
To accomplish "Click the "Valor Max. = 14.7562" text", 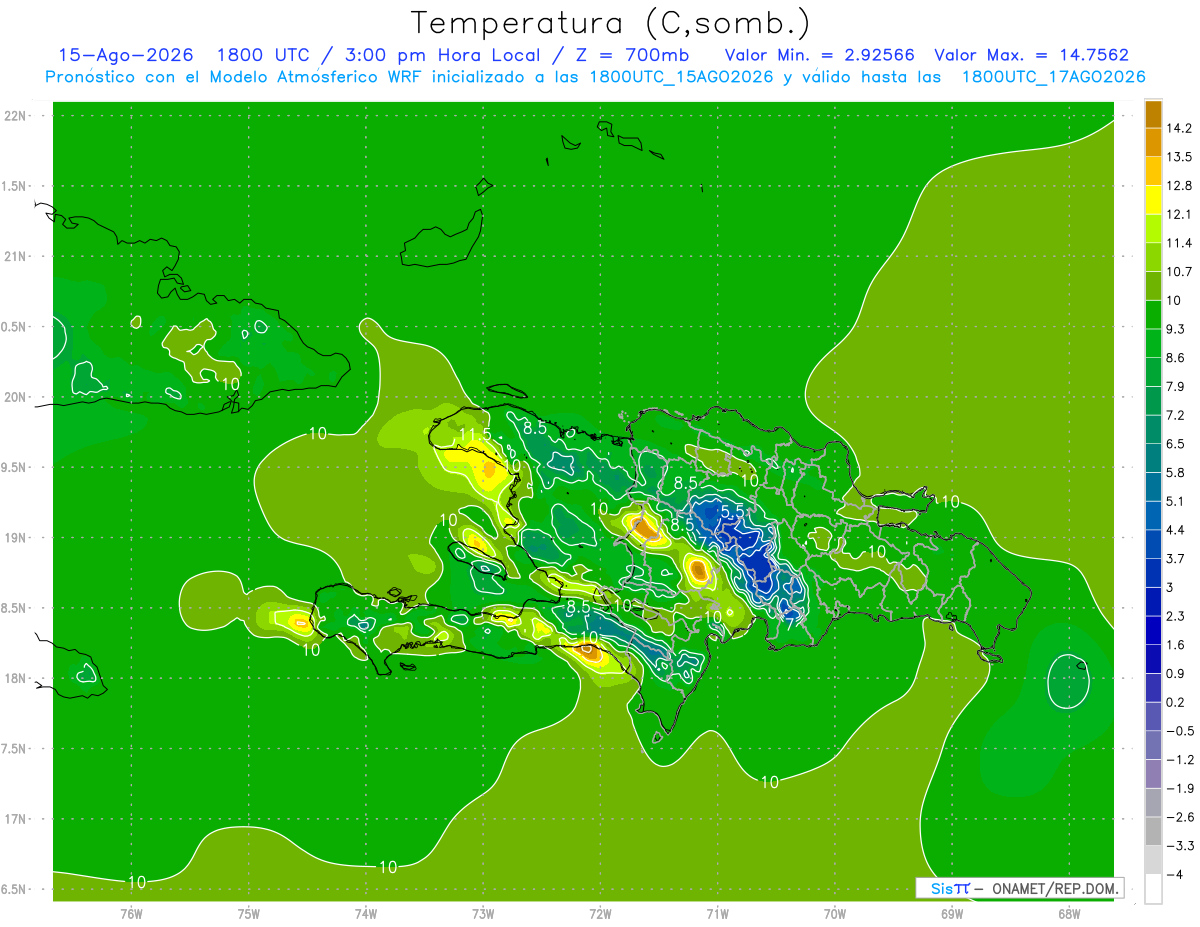I will pyautogui.click(x=1031, y=55).
